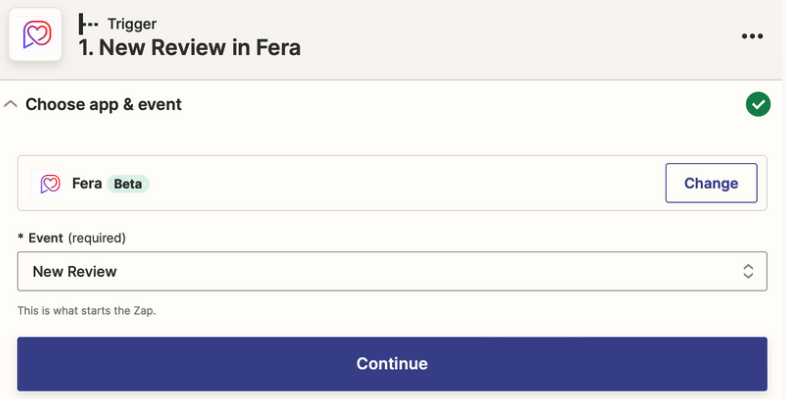Click the step title New Review in Fera
The image size is (786, 399).
(189, 48)
